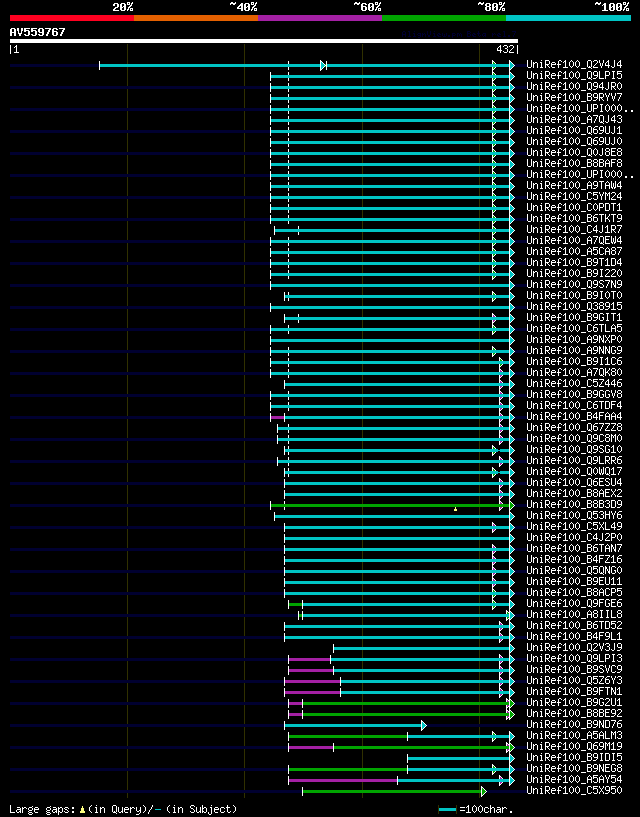Open hit UniRef100_Q67ZZ8
This screenshot has height=817, width=640.
(574, 427)
